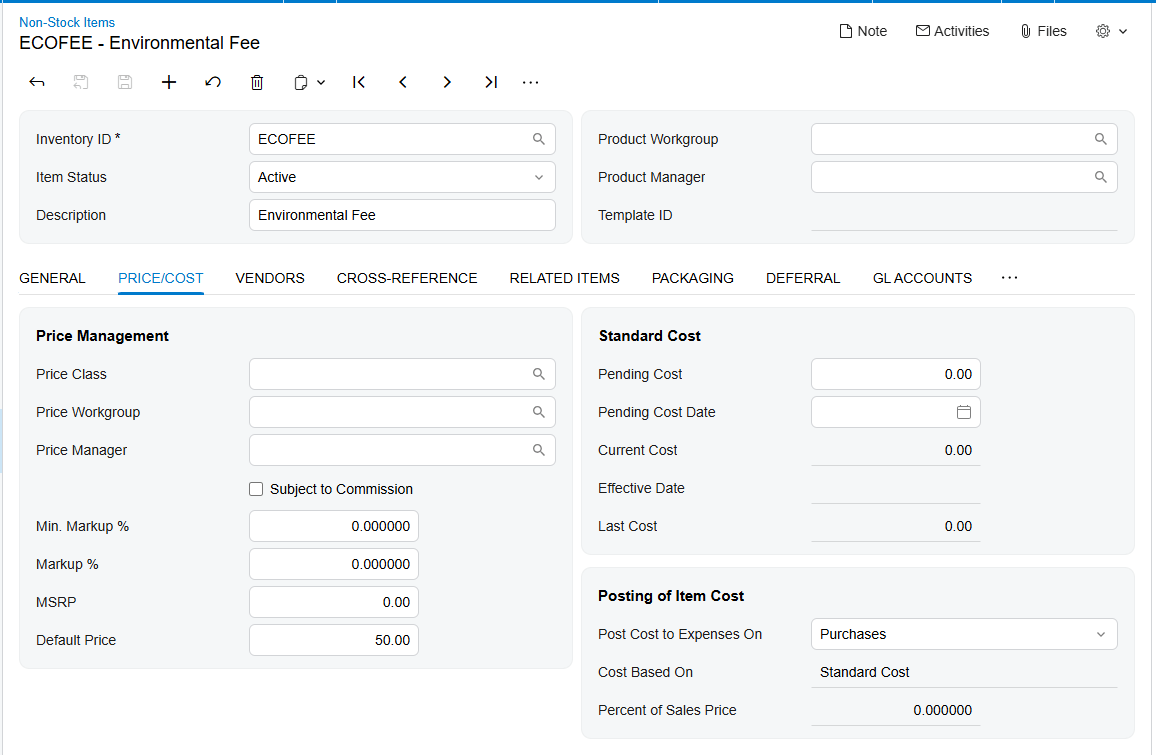Click the Non-Stock Items breadcrumb link
Viewport: 1156px width, 755px height.
point(67,22)
